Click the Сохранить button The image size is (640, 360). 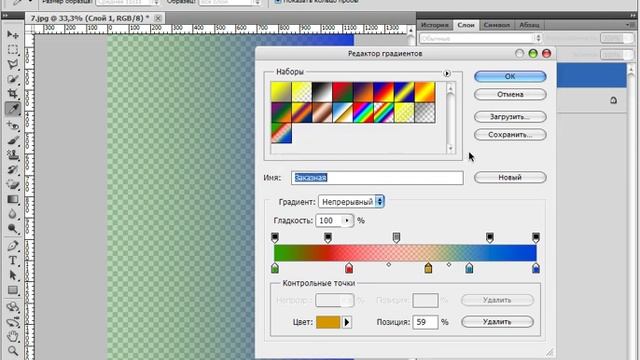click(x=510, y=135)
